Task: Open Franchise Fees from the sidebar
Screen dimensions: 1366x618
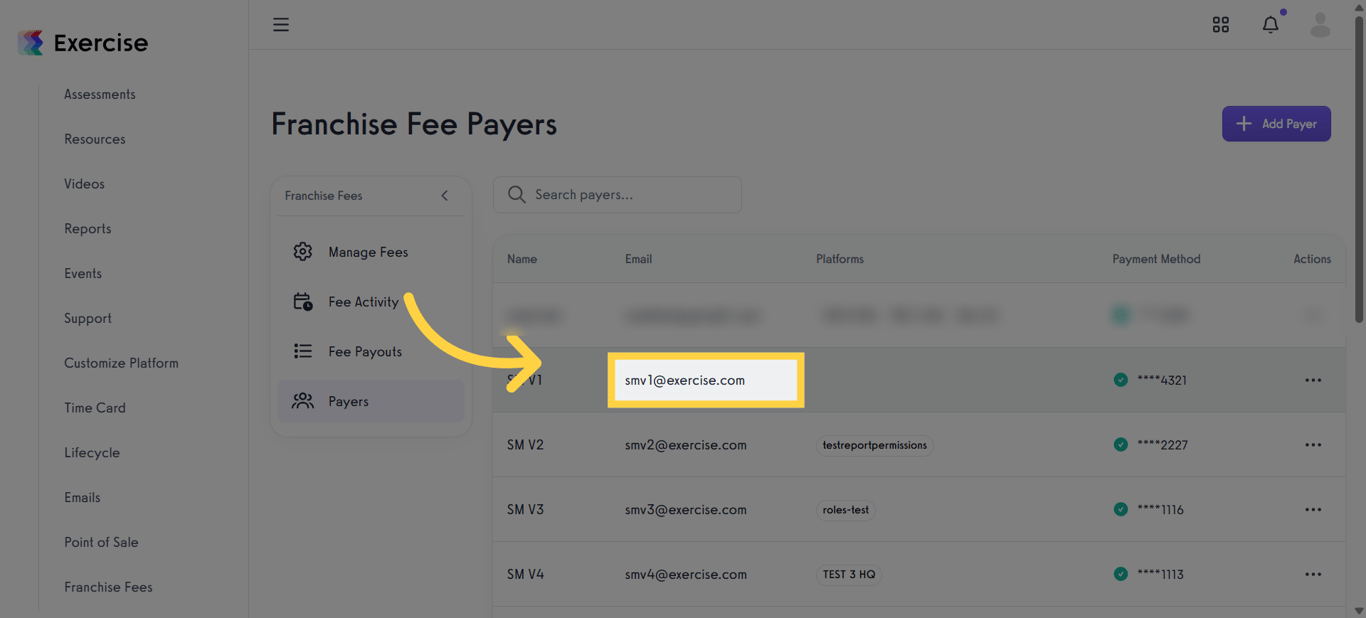Action: (108, 587)
